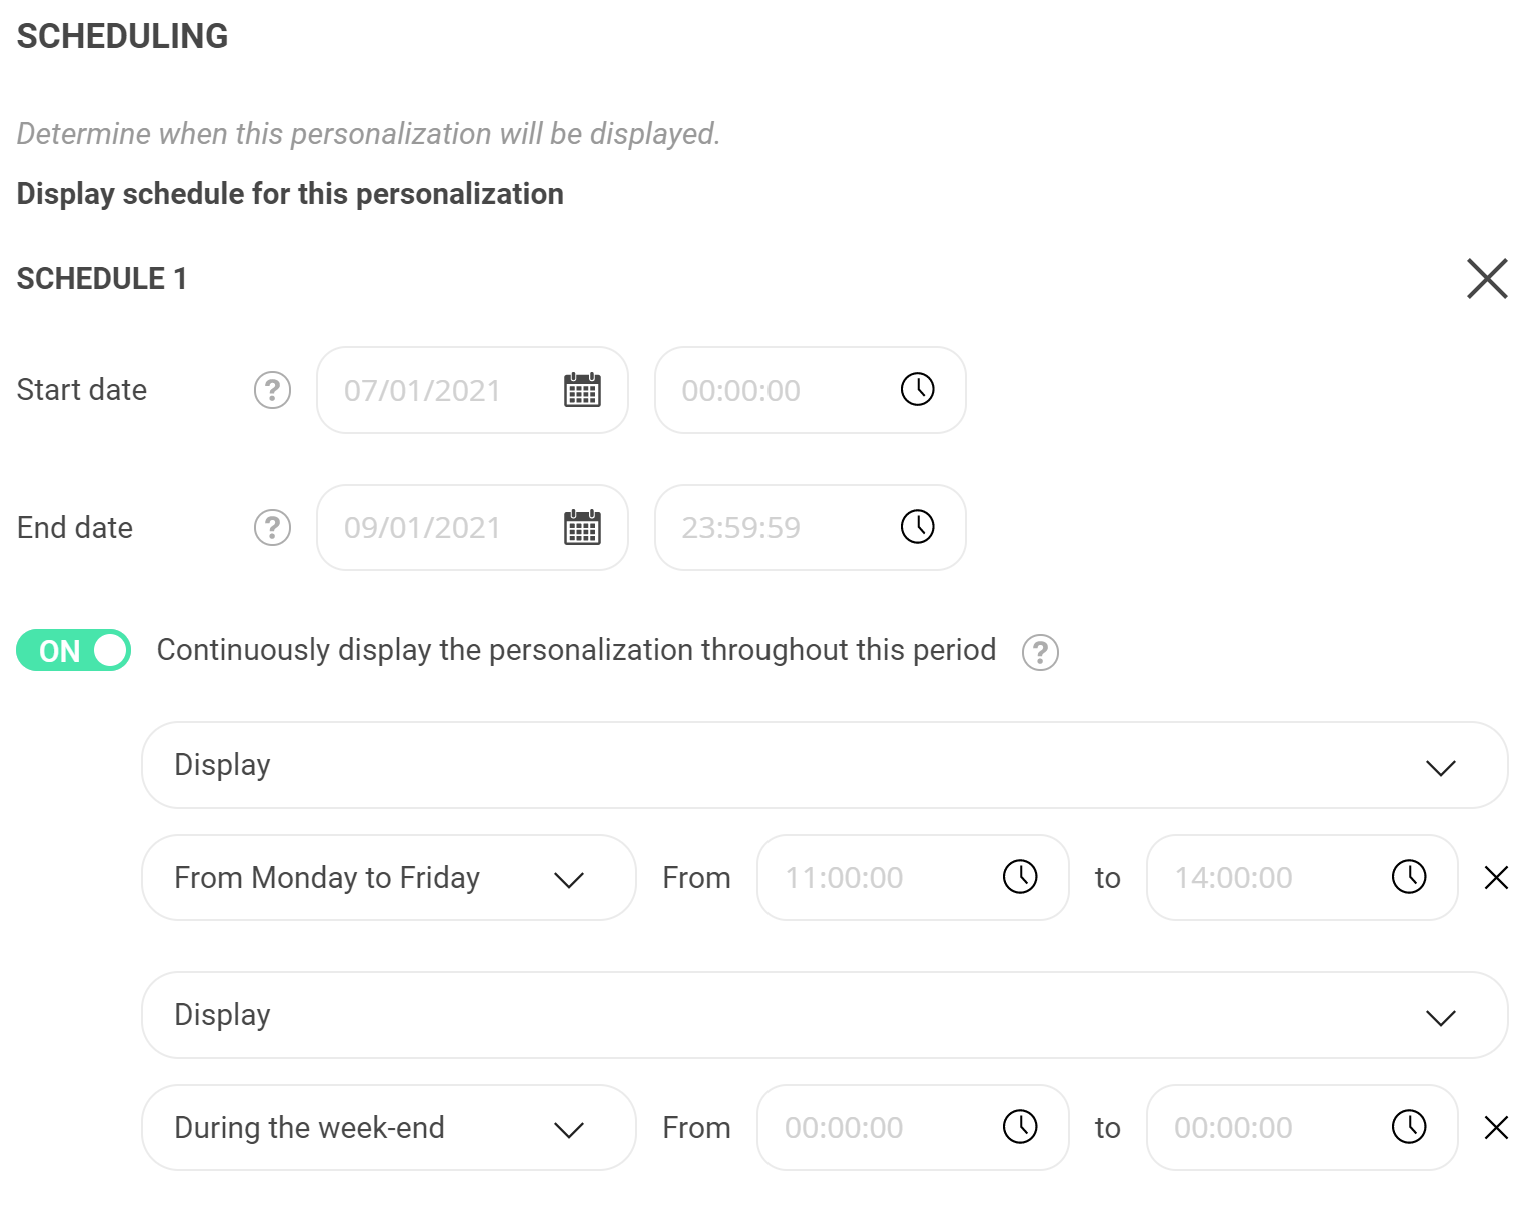Screen dimensions: 1530x1212
Task: Delete the Monday to Friday time rule
Action: tap(1496, 878)
